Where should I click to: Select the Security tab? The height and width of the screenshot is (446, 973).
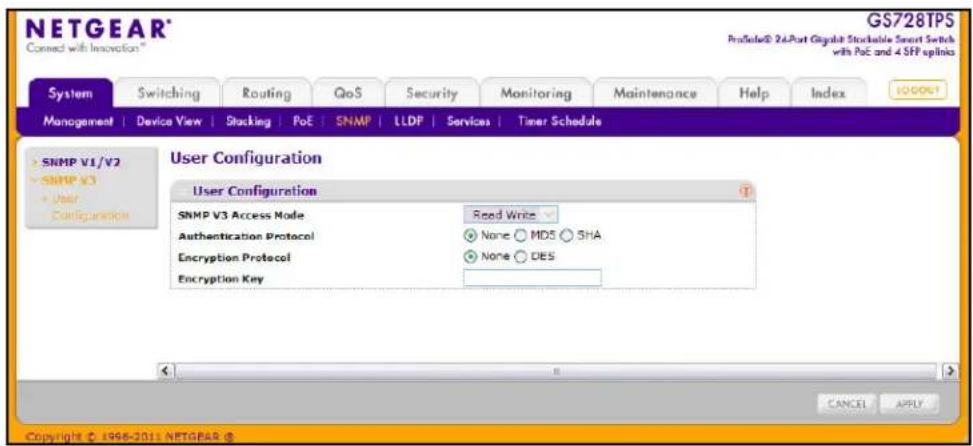431,94
